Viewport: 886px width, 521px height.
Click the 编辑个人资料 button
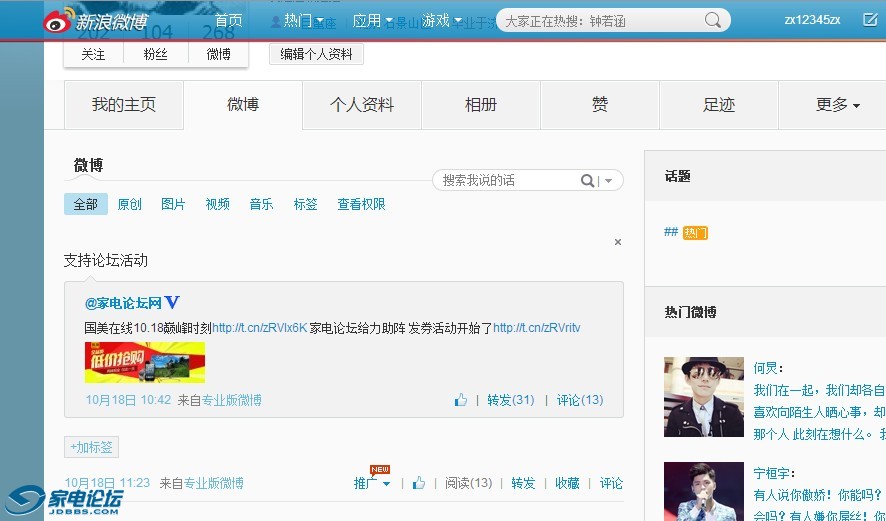[316, 54]
